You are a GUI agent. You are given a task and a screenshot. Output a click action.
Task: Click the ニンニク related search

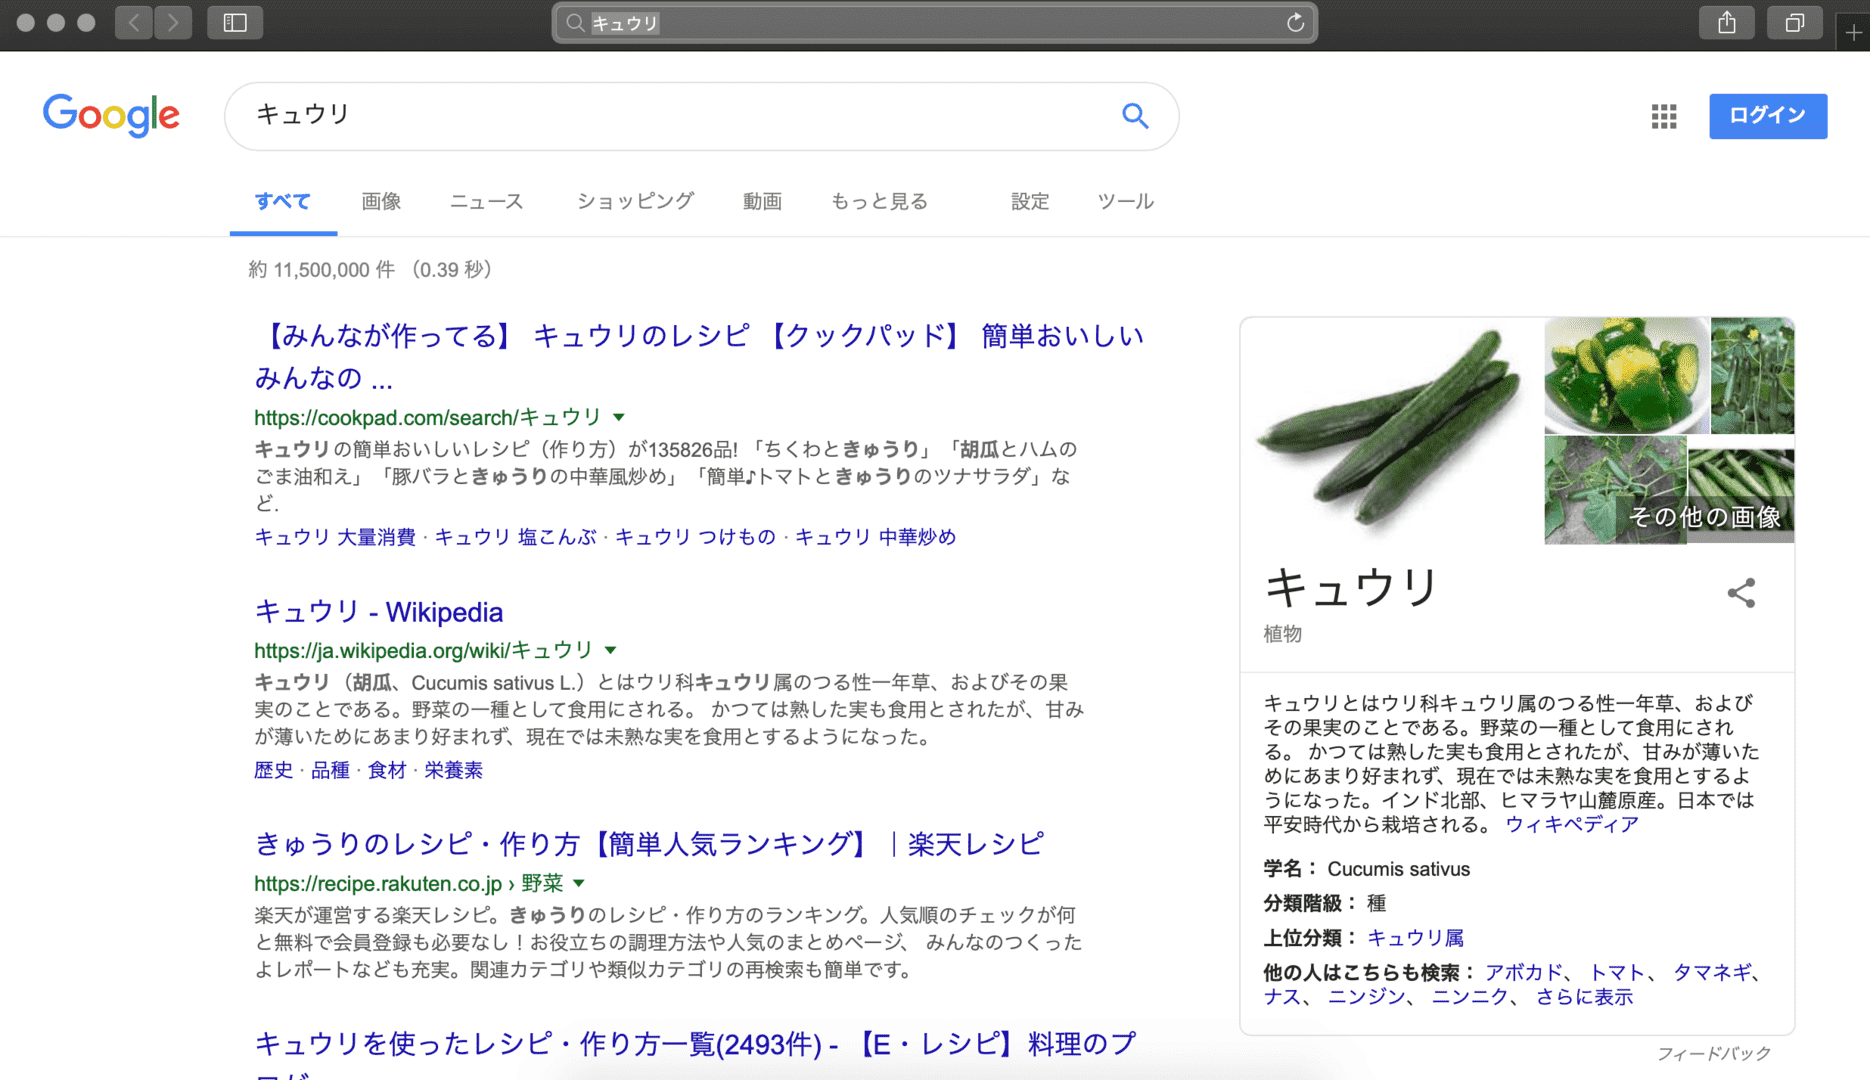point(1470,997)
